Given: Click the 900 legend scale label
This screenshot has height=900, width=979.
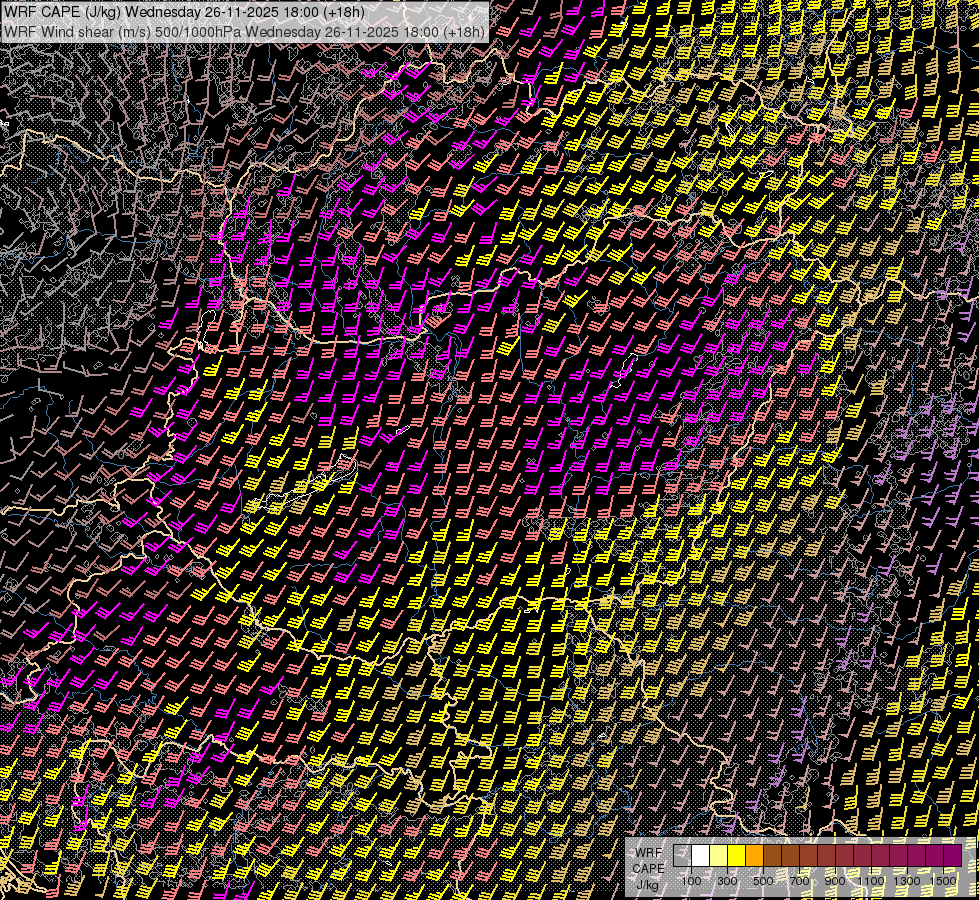Looking at the screenshot, I should [x=835, y=881].
